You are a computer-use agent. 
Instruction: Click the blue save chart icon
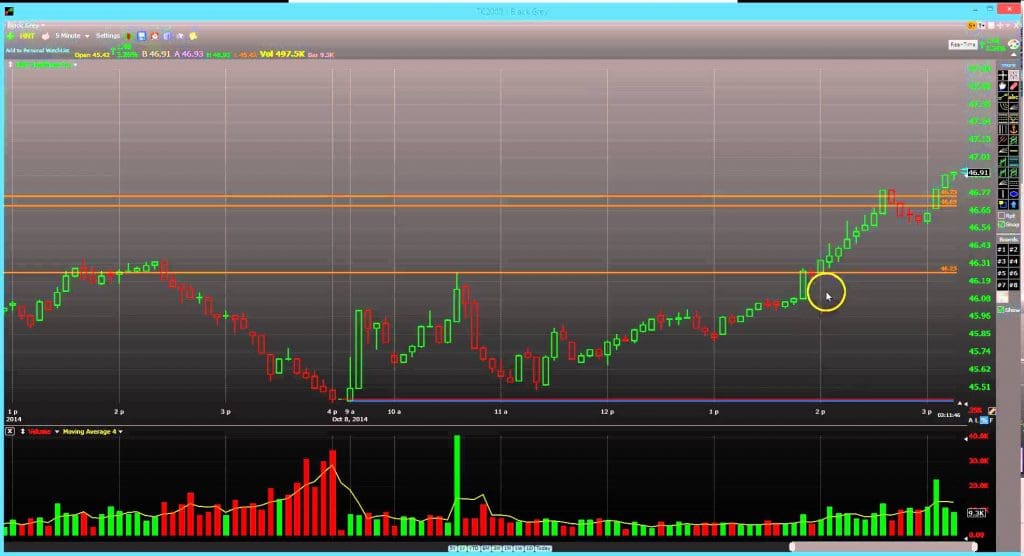(x=142, y=35)
